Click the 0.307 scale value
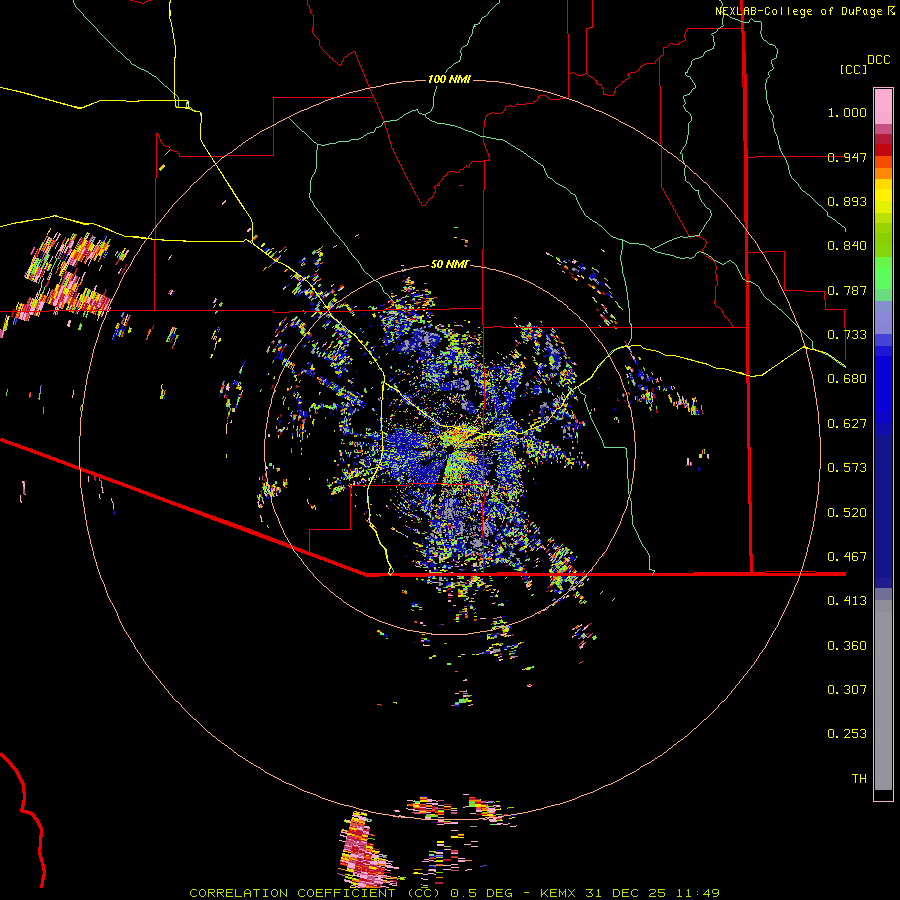 (847, 690)
